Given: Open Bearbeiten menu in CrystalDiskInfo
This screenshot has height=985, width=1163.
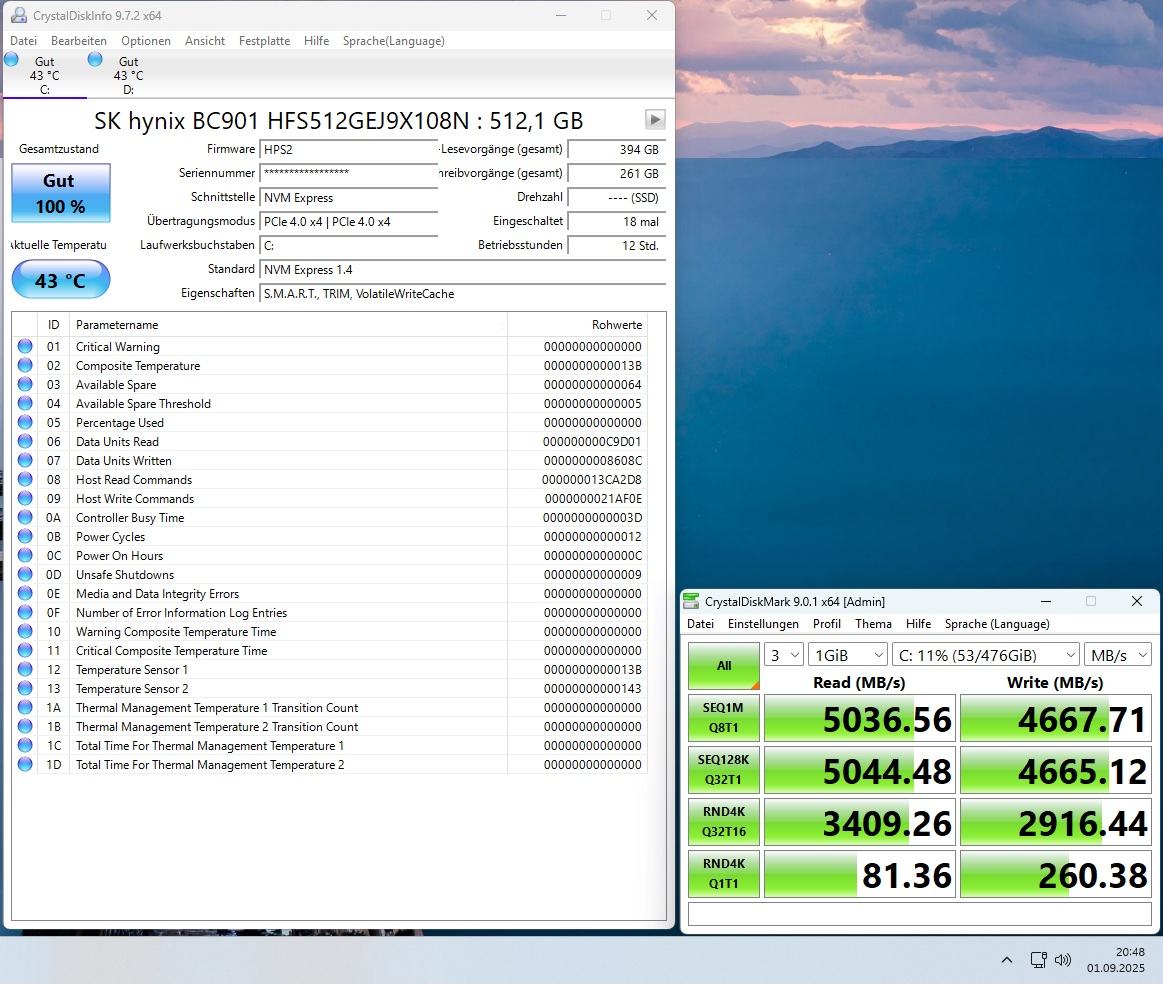Looking at the screenshot, I should (x=79, y=41).
